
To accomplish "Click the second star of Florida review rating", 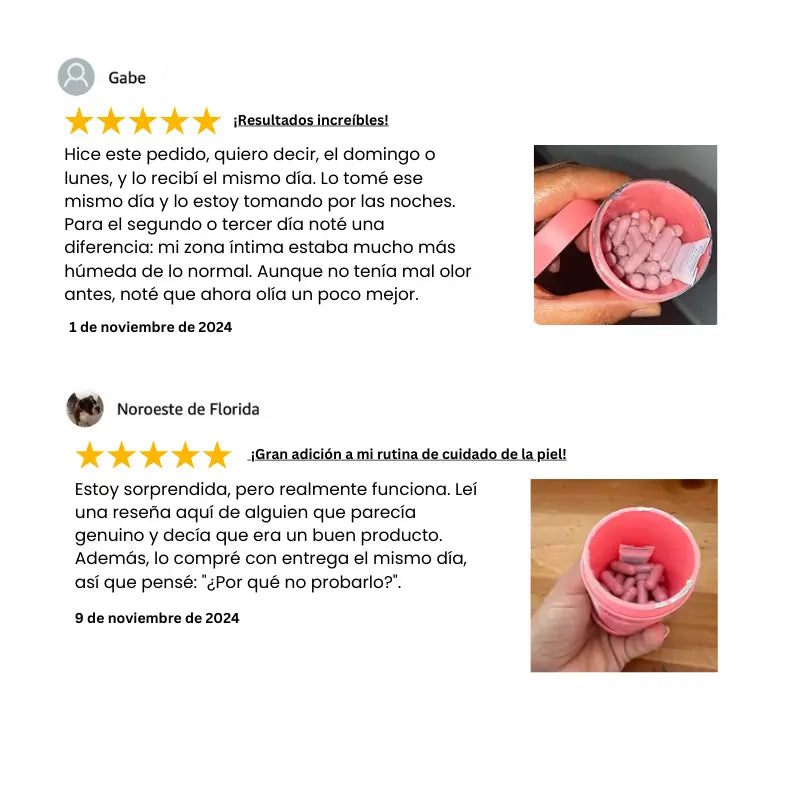I will pos(121,455).
